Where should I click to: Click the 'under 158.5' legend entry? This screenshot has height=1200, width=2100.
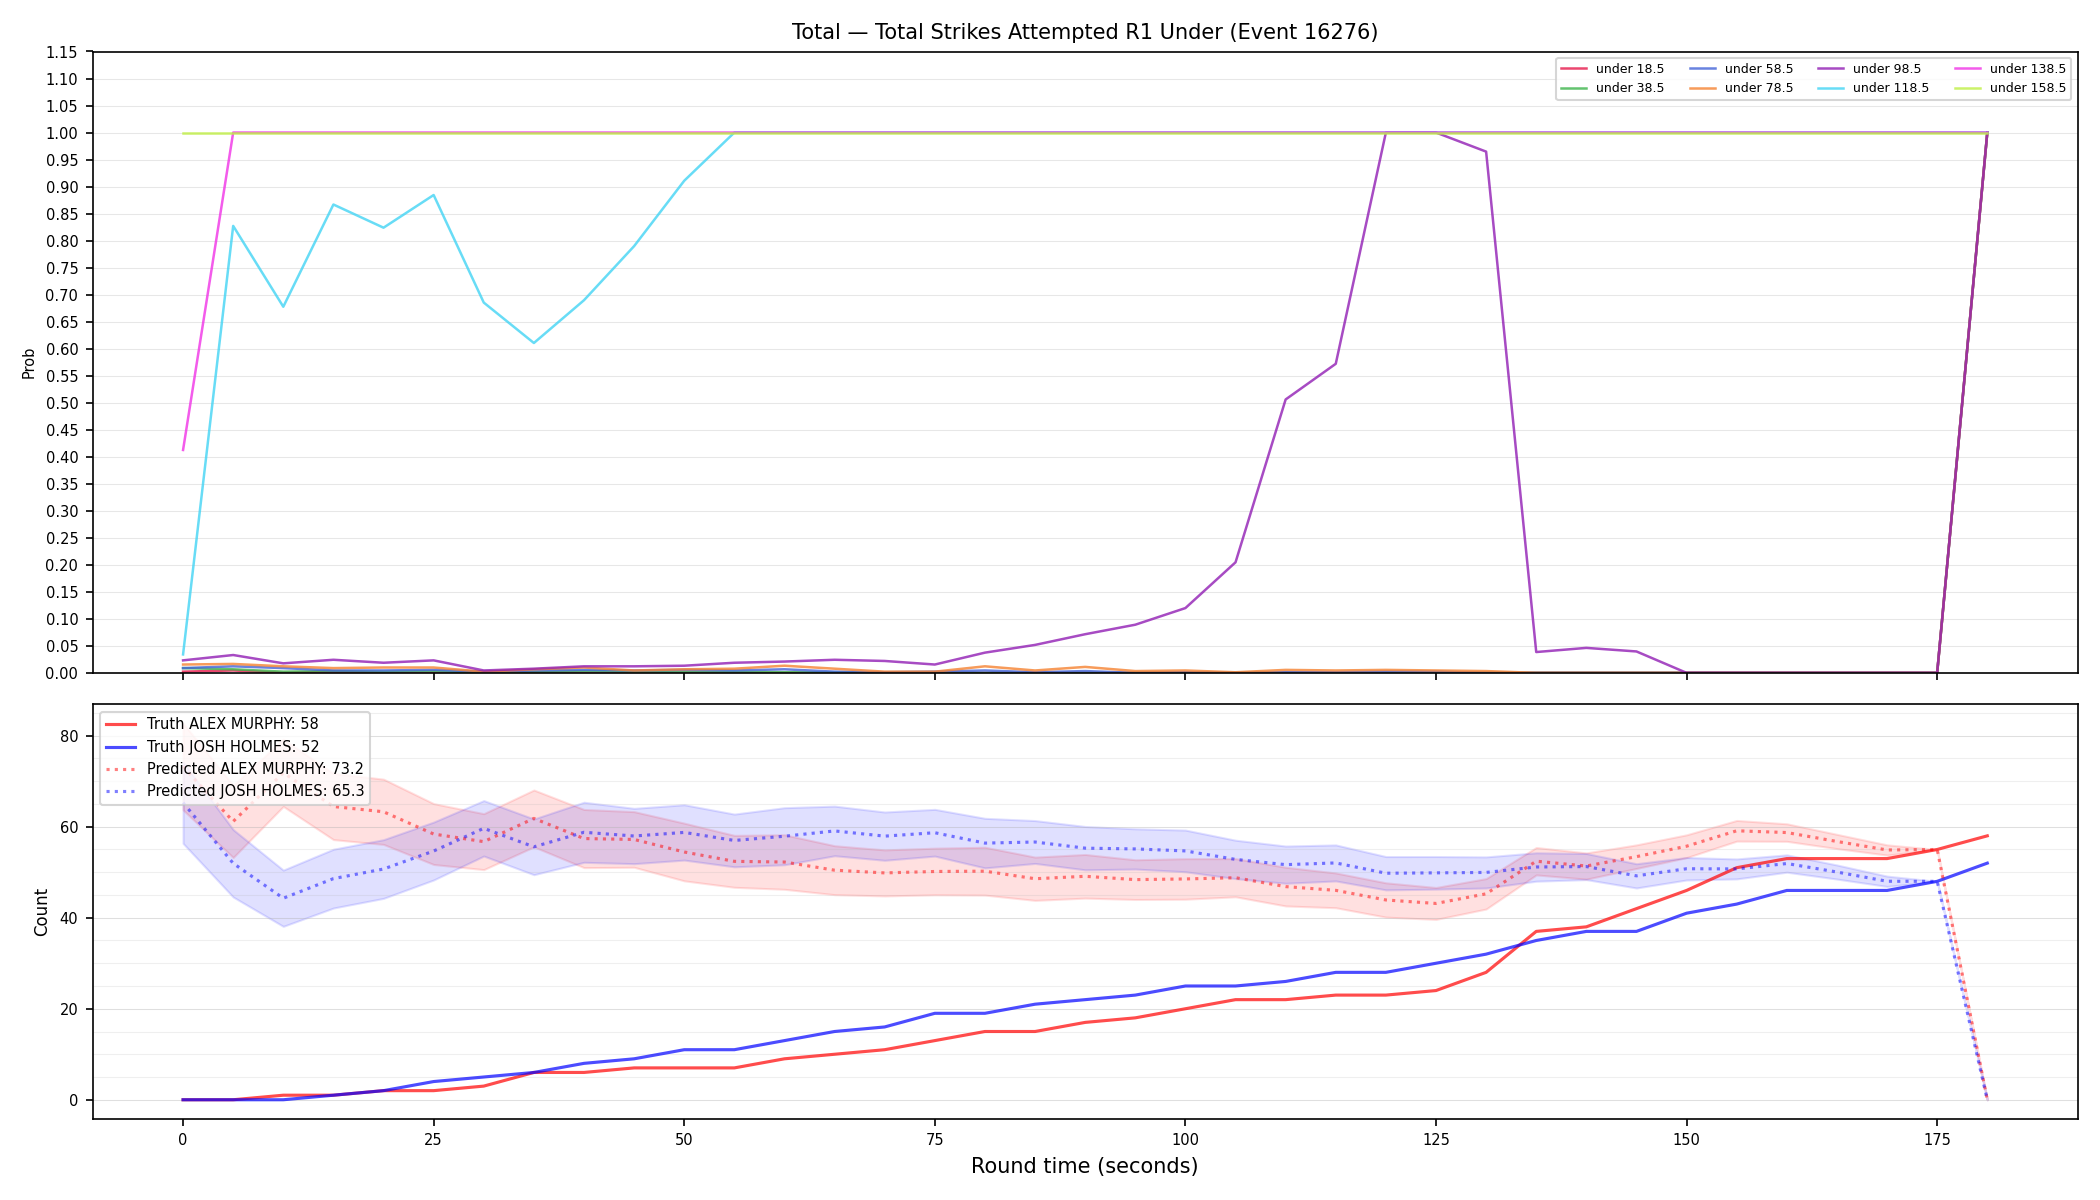point(2010,88)
